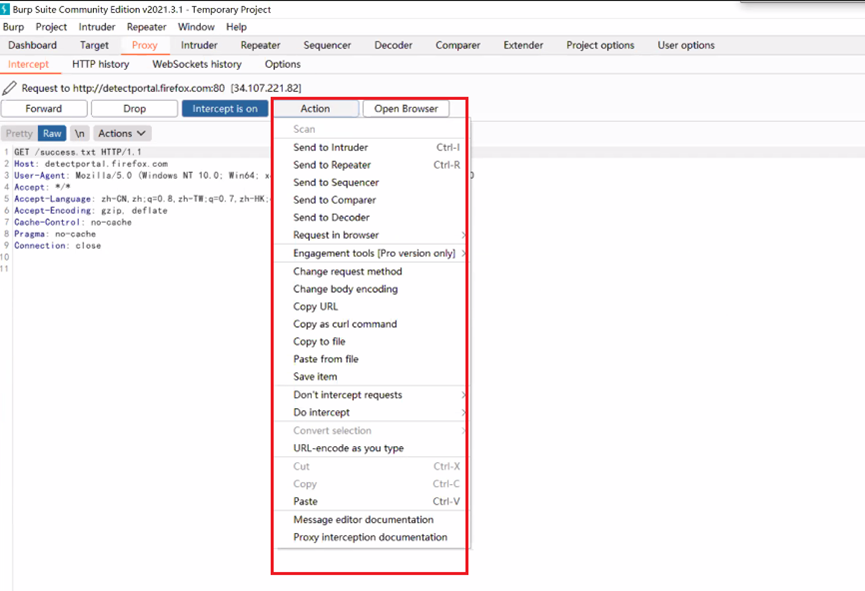Open the Comparer tab
The image size is (865, 591).
(x=458, y=45)
